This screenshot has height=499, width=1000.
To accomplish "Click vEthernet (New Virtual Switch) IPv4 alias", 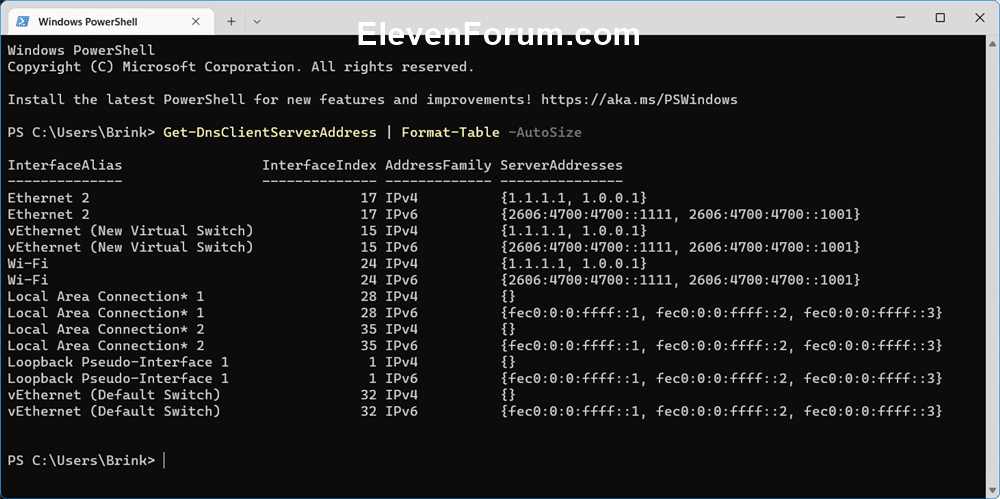I will click(x=130, y=230).
